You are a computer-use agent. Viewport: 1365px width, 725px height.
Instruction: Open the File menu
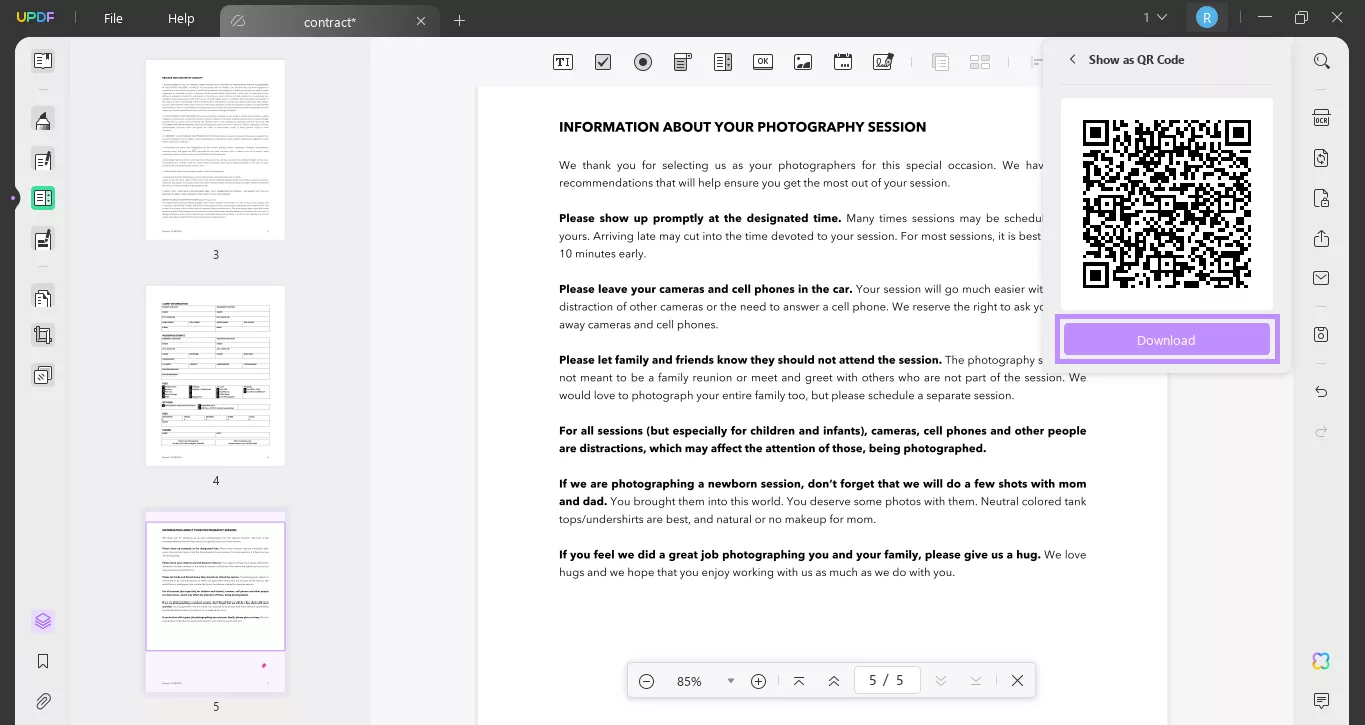click(x=114, y=18)
